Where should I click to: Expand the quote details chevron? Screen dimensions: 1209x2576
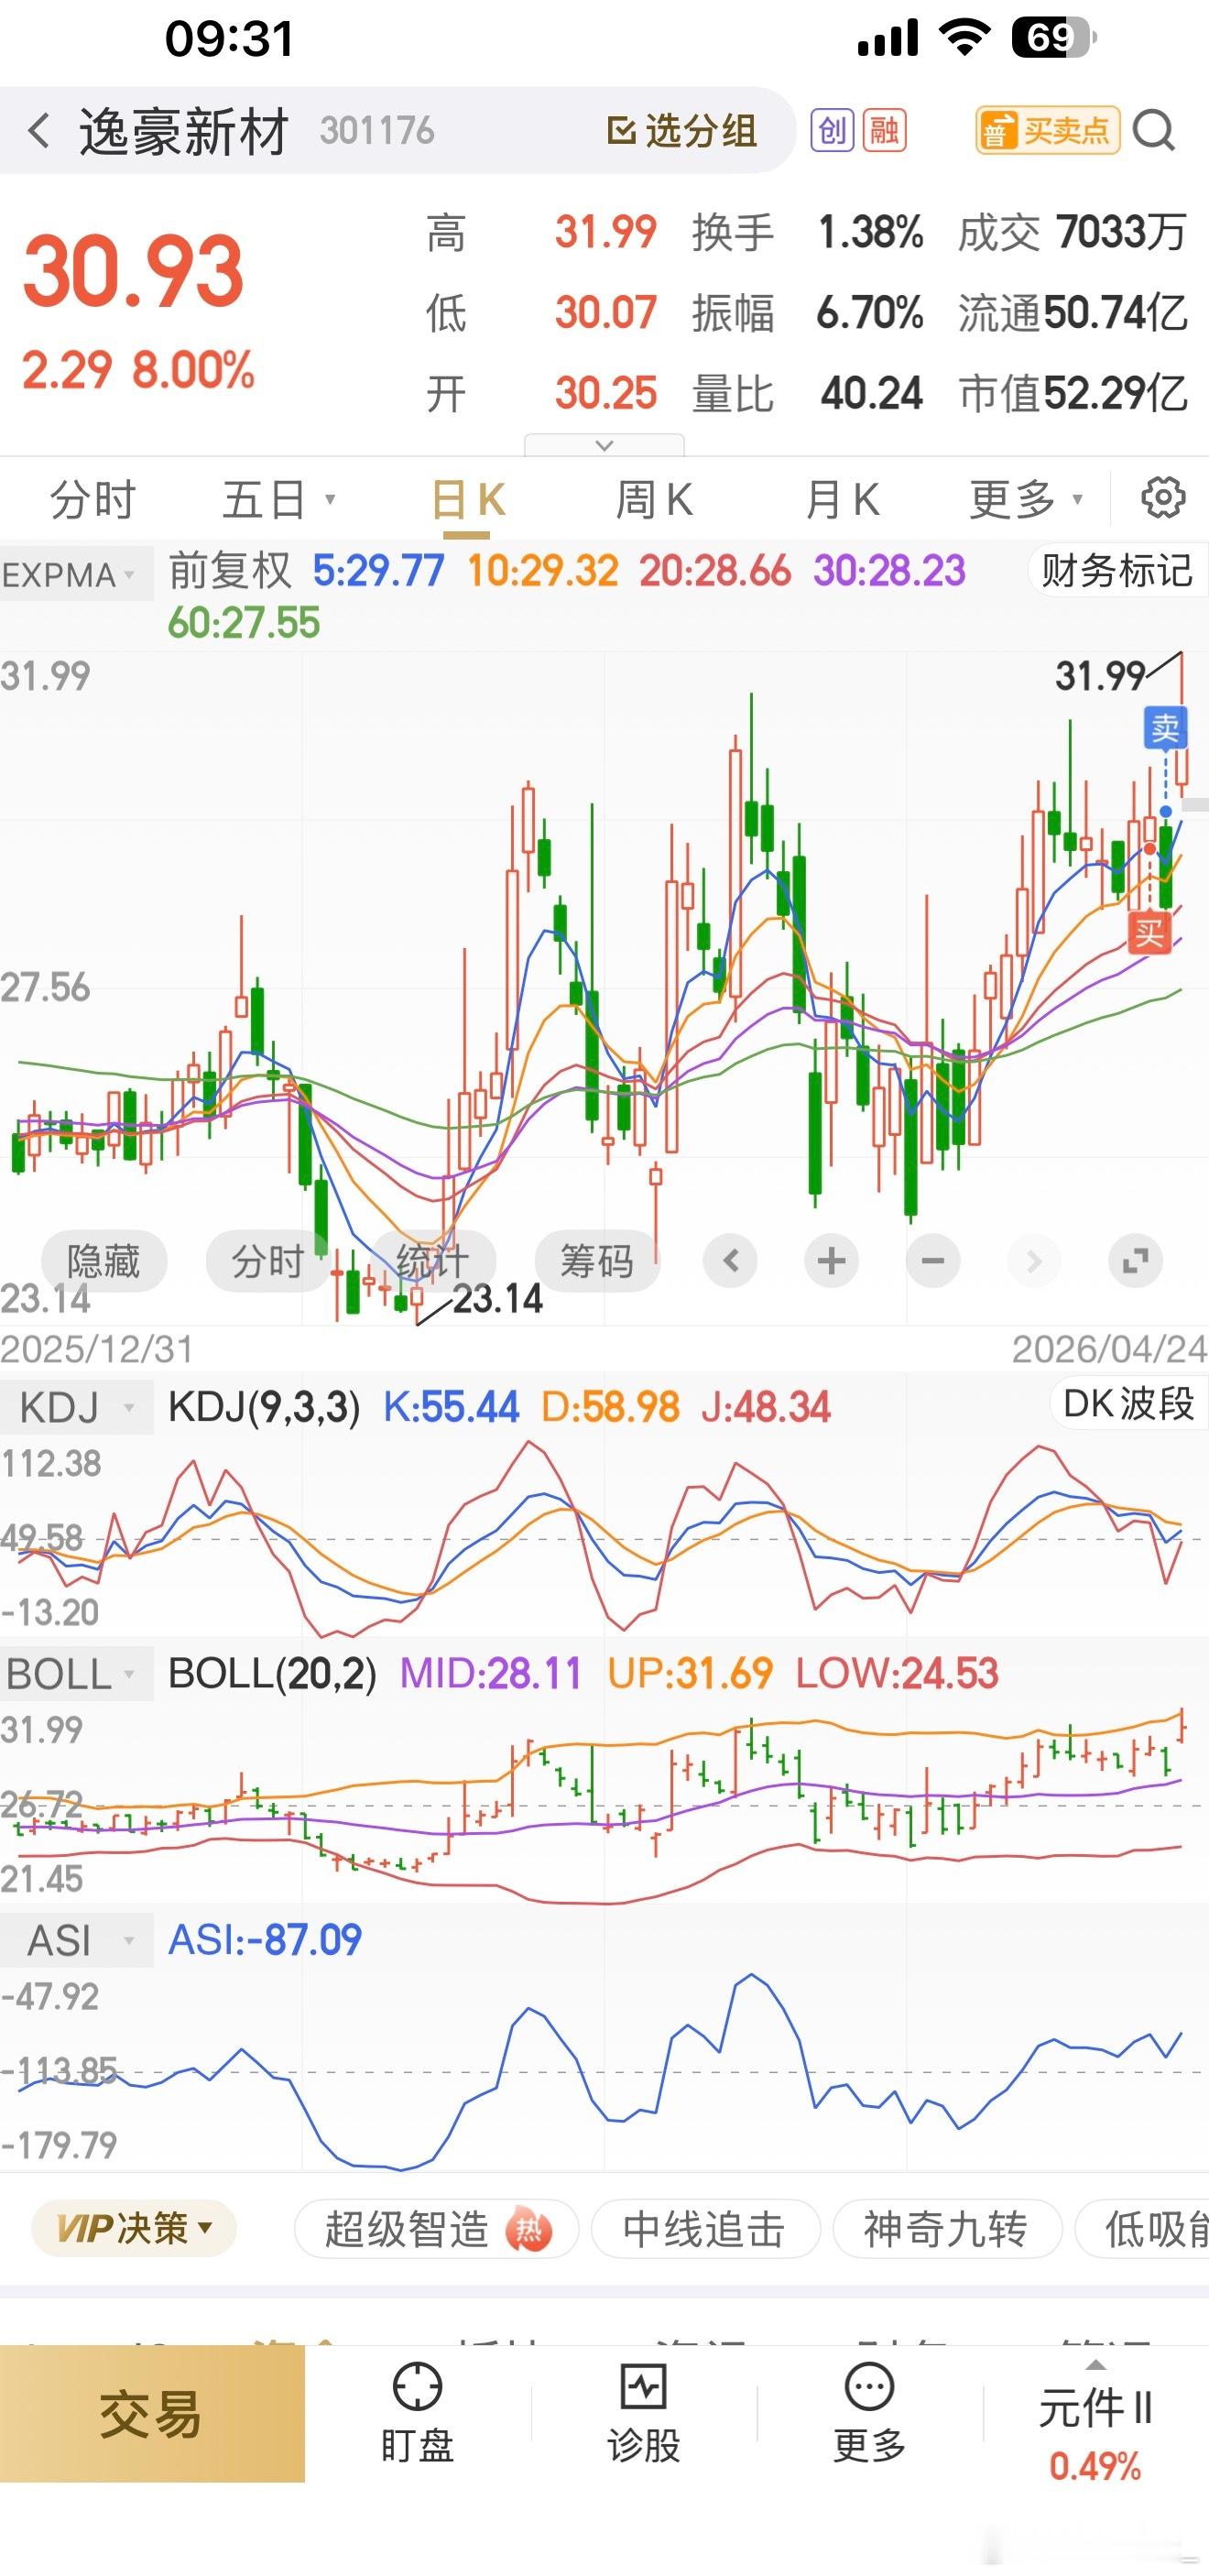604,445
